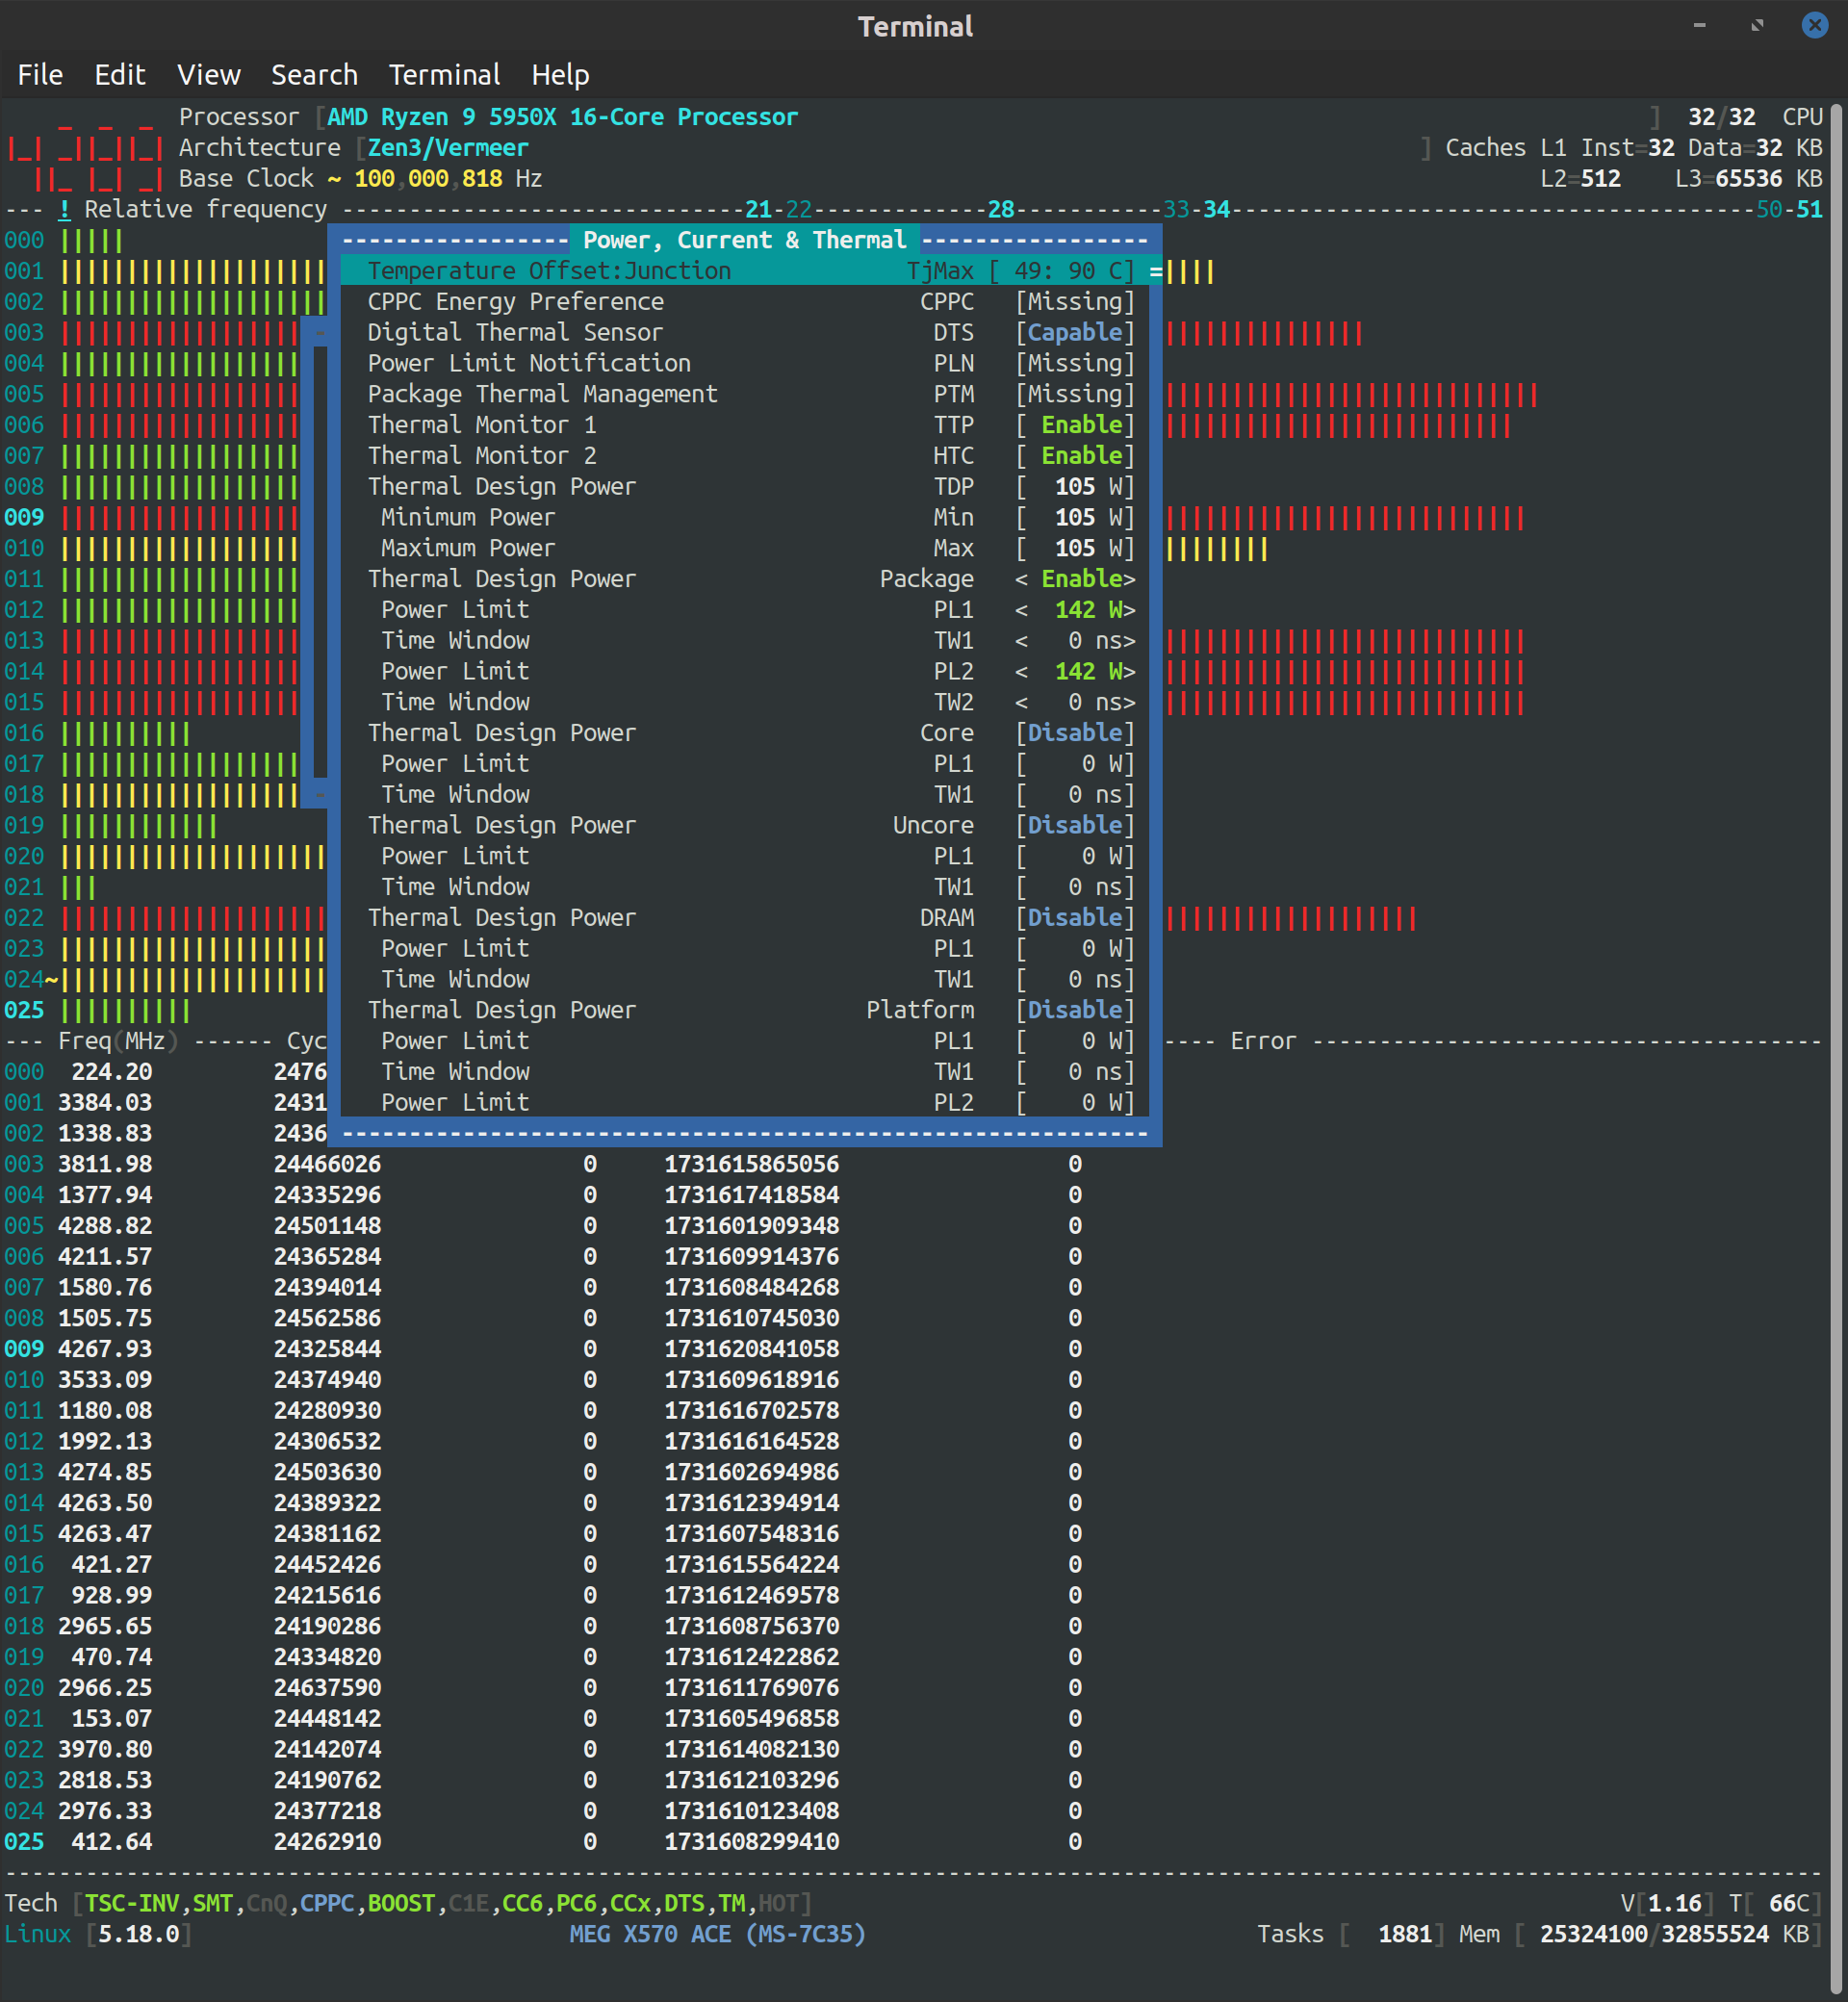This screenshot has height=2002, width=1848.
Task: Select CPU 005 frequency 4288.82
Action: coord(105,1226)
